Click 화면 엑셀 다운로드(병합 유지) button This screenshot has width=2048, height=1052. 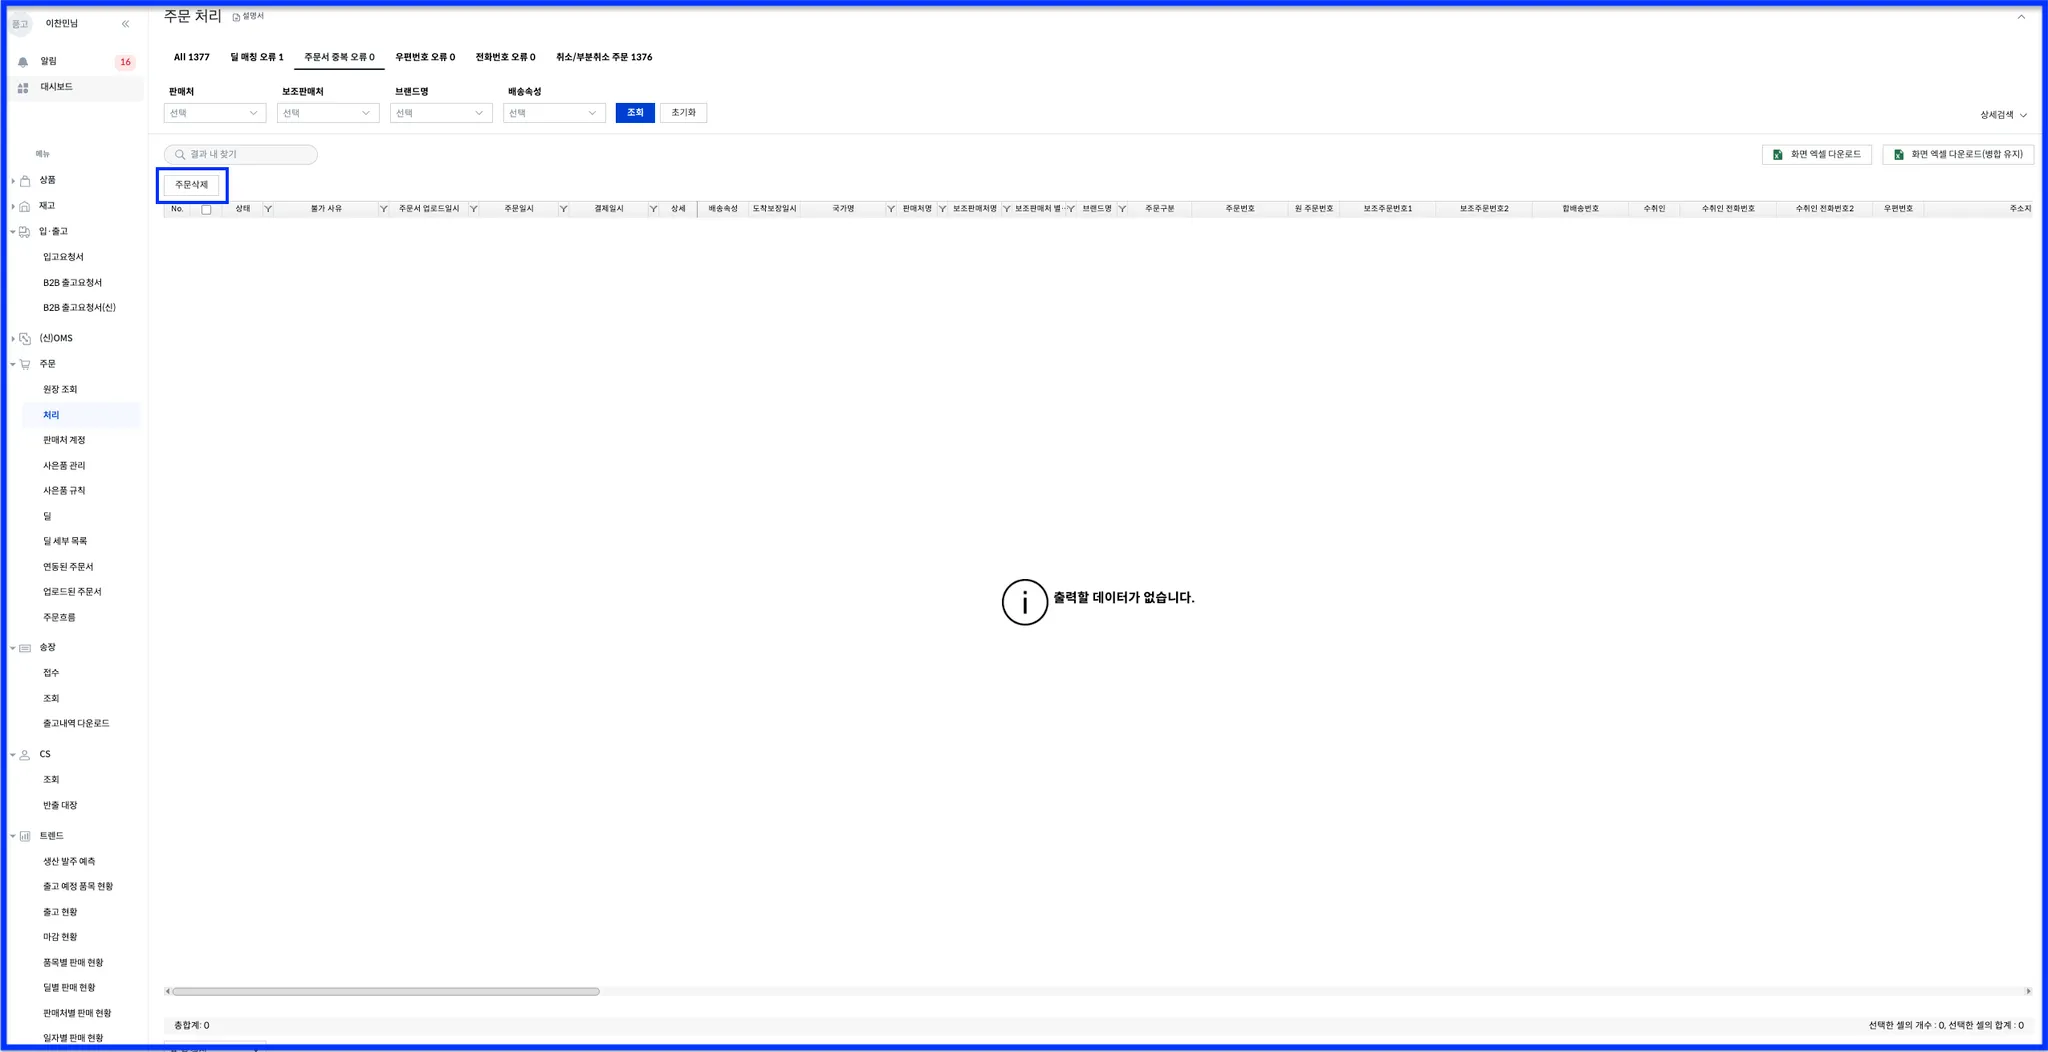[x=1958, y=155]
